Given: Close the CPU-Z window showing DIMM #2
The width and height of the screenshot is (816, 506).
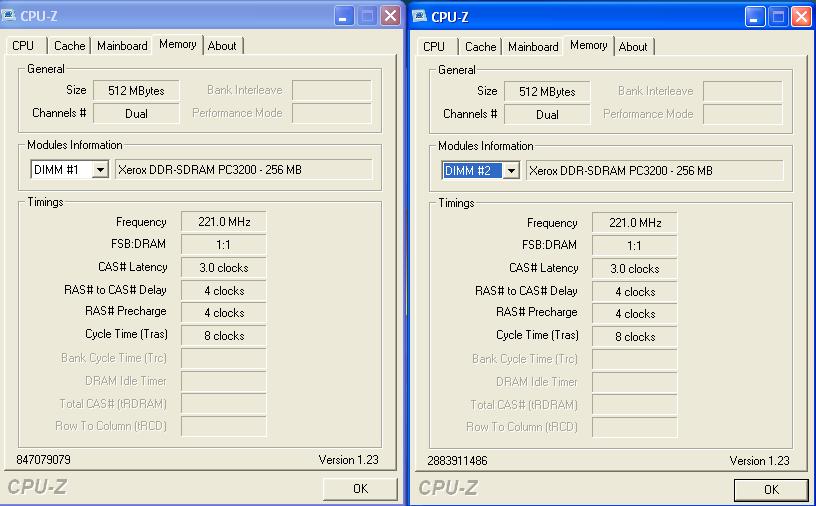Looking at the screenshot, I should pyautogui.click(x=800, y=17).
